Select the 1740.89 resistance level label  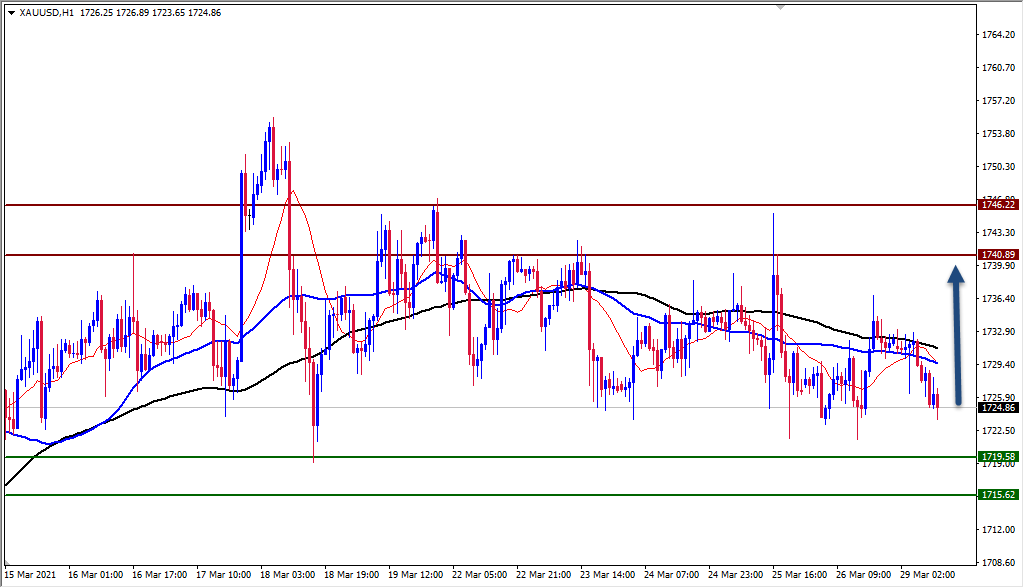[x=999, y=255]
